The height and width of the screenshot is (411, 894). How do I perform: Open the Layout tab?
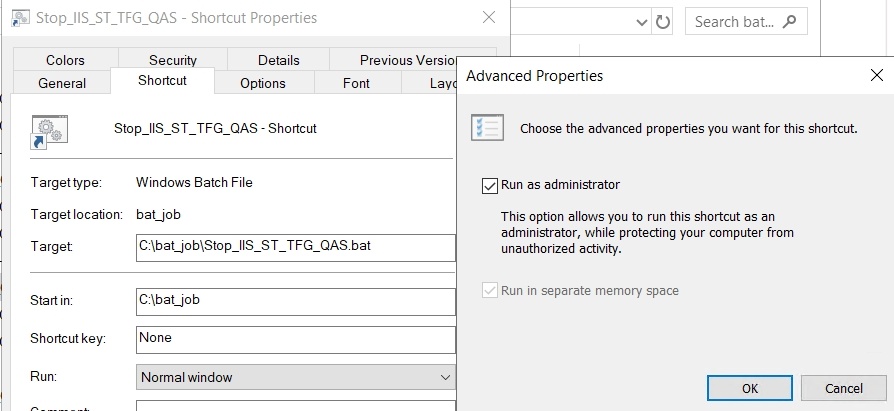[429, 83]
